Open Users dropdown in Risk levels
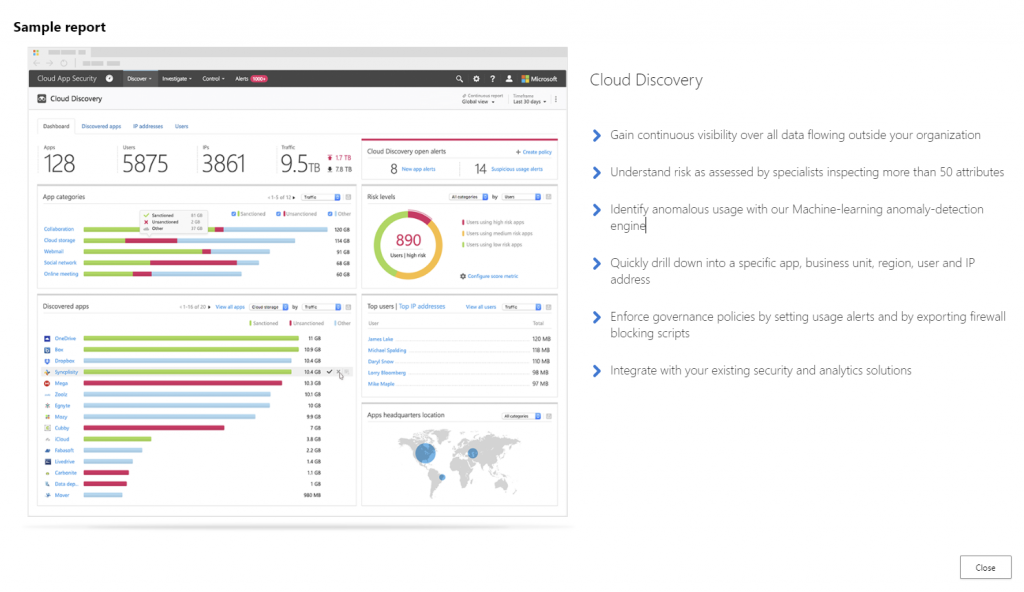The width and height of the screenshot is (1024, 592). click(522, 197)
